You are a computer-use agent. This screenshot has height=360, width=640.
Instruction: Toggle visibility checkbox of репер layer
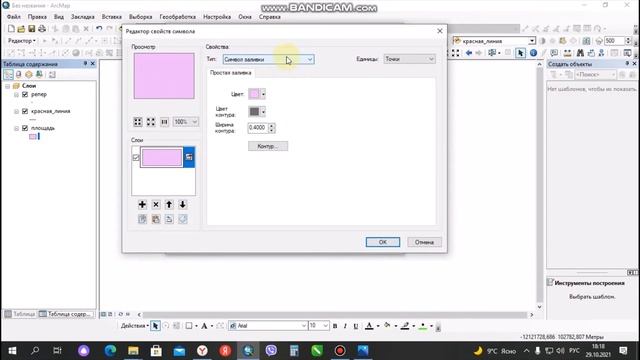tap(25, 94)
